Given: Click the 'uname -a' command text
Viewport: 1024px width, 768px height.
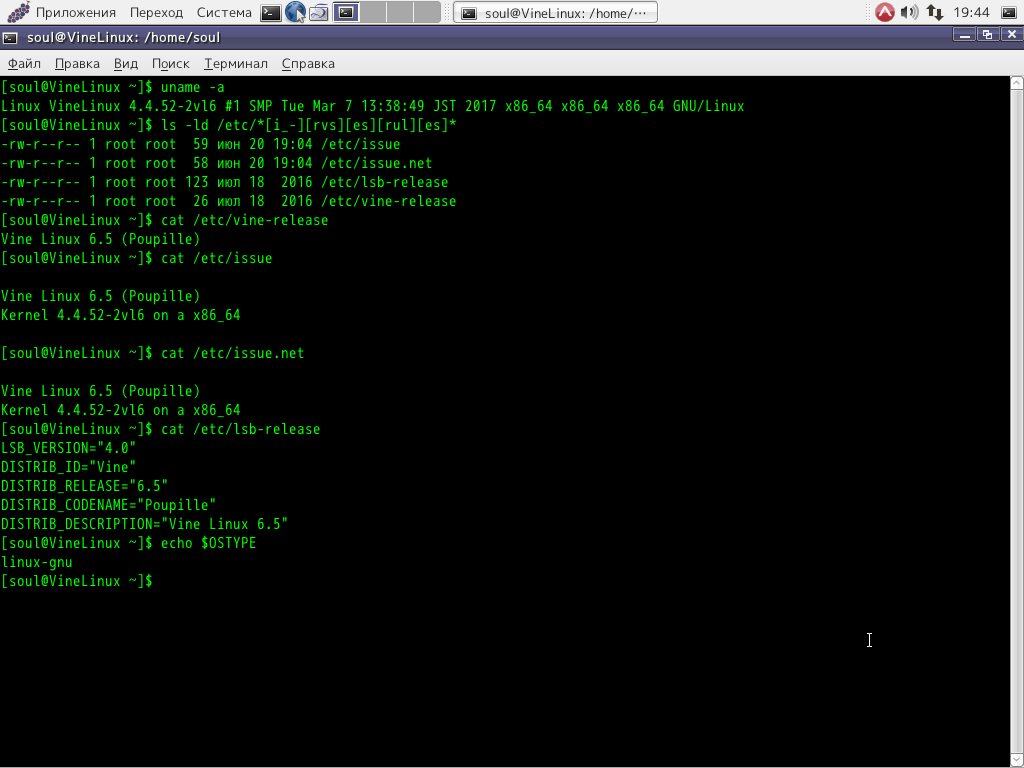Looking at the screenshot, I should [x=193, y=87].
